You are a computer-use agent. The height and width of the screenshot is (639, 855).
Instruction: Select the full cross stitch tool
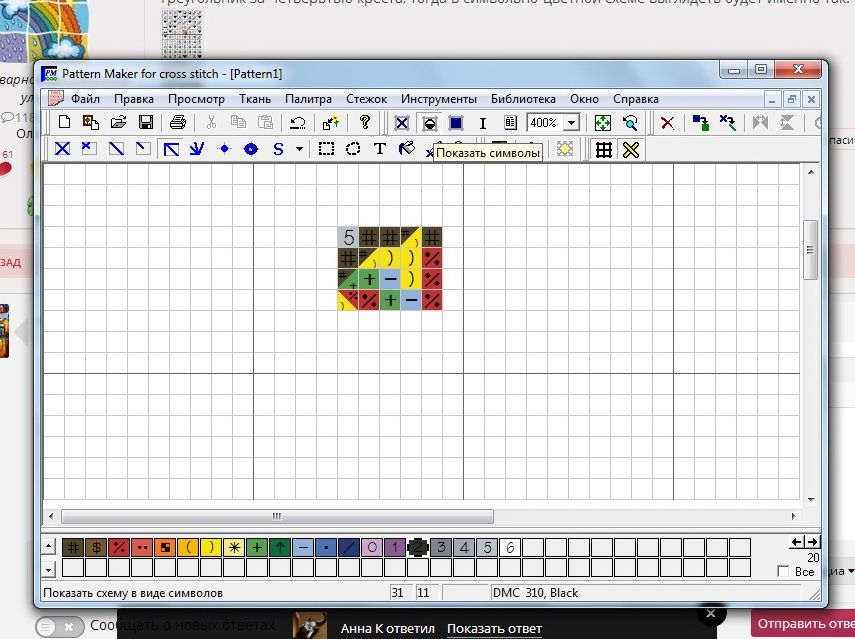tap(62, 149)
